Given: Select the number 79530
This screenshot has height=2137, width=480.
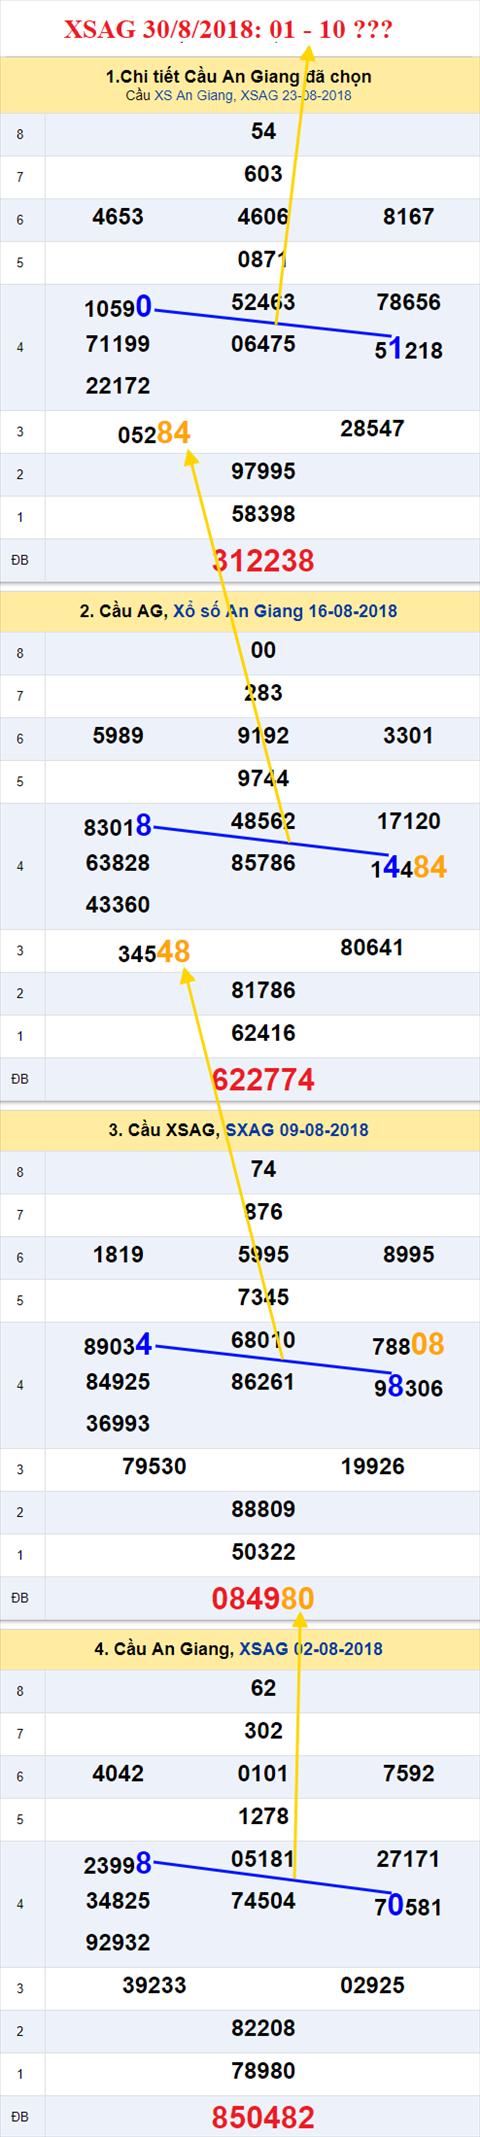Looking at the screenshot, I should (x=154, y=1467).
